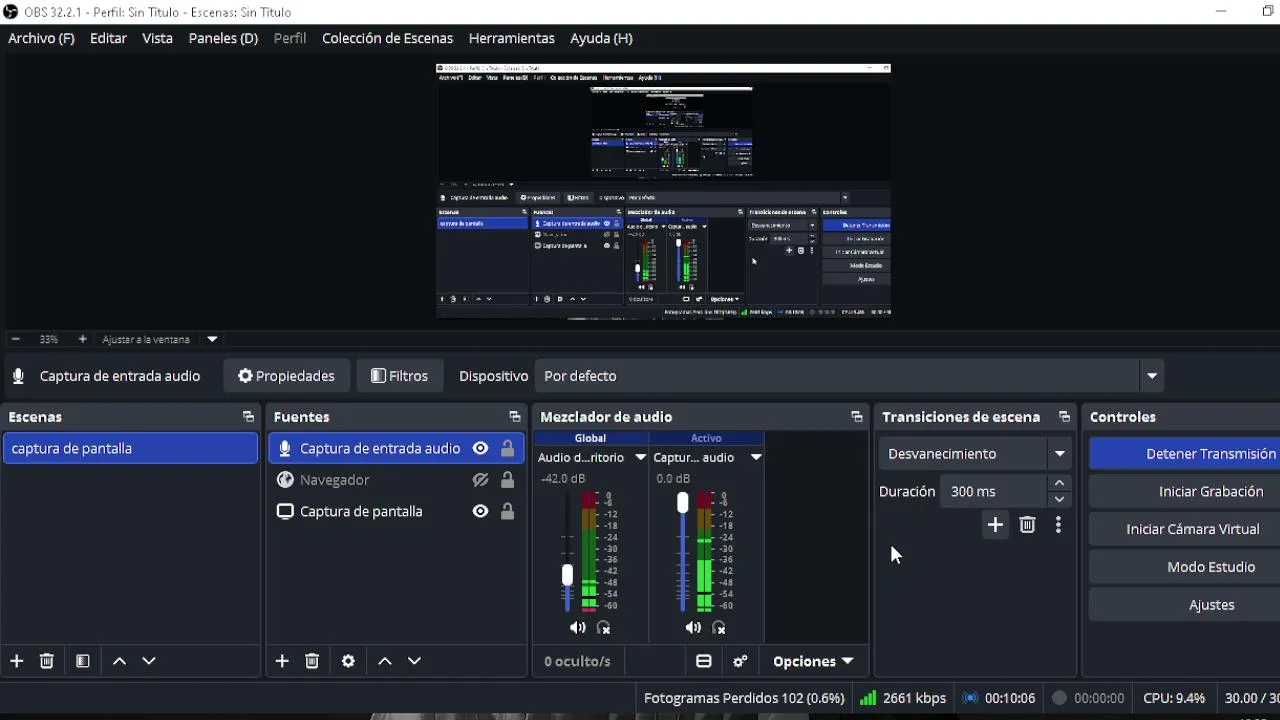The image size is (1280, 720).
Task: Toggle lock on Captura de pantalla source
Action: [x=507, y=511]
